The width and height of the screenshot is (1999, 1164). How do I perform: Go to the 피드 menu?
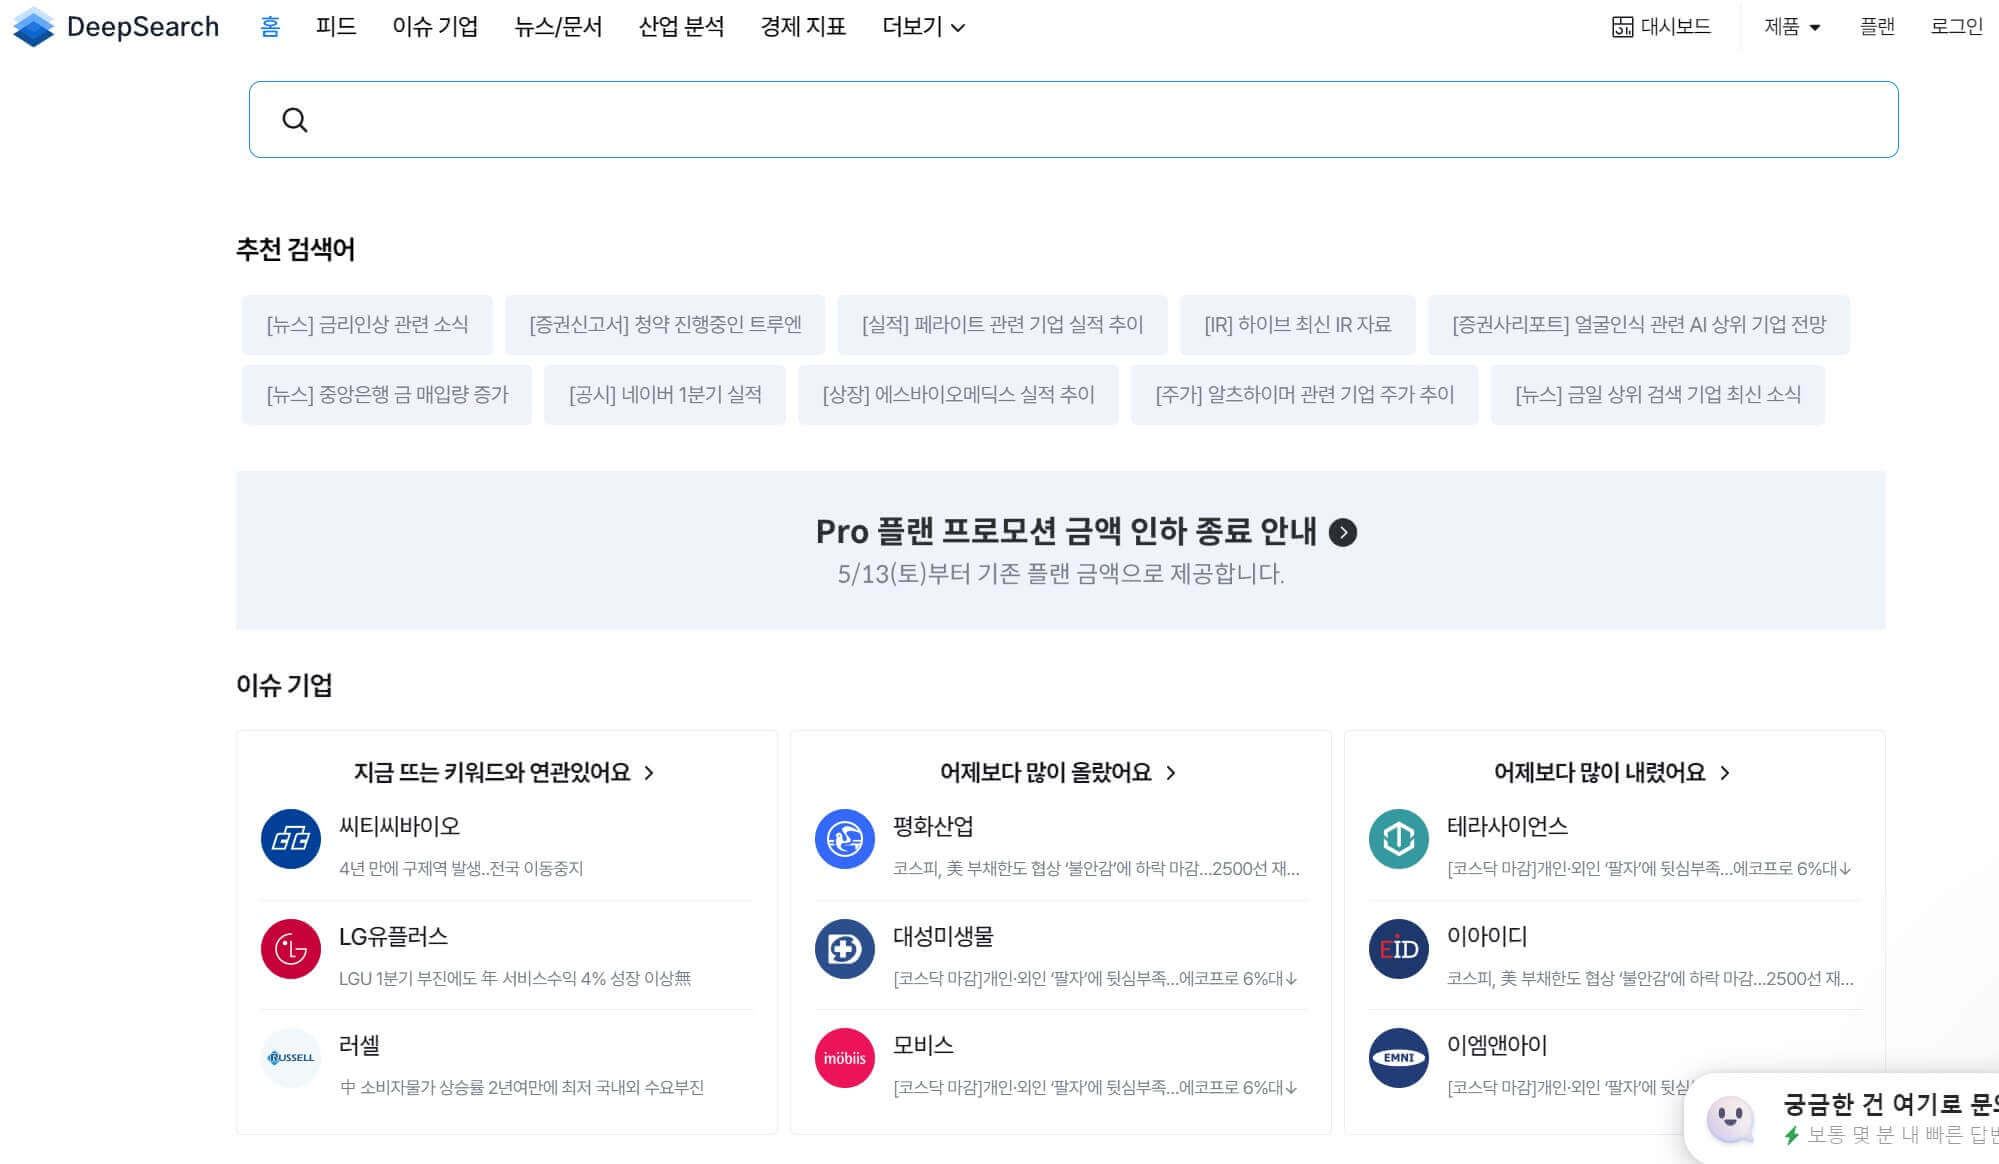point(336,27)
